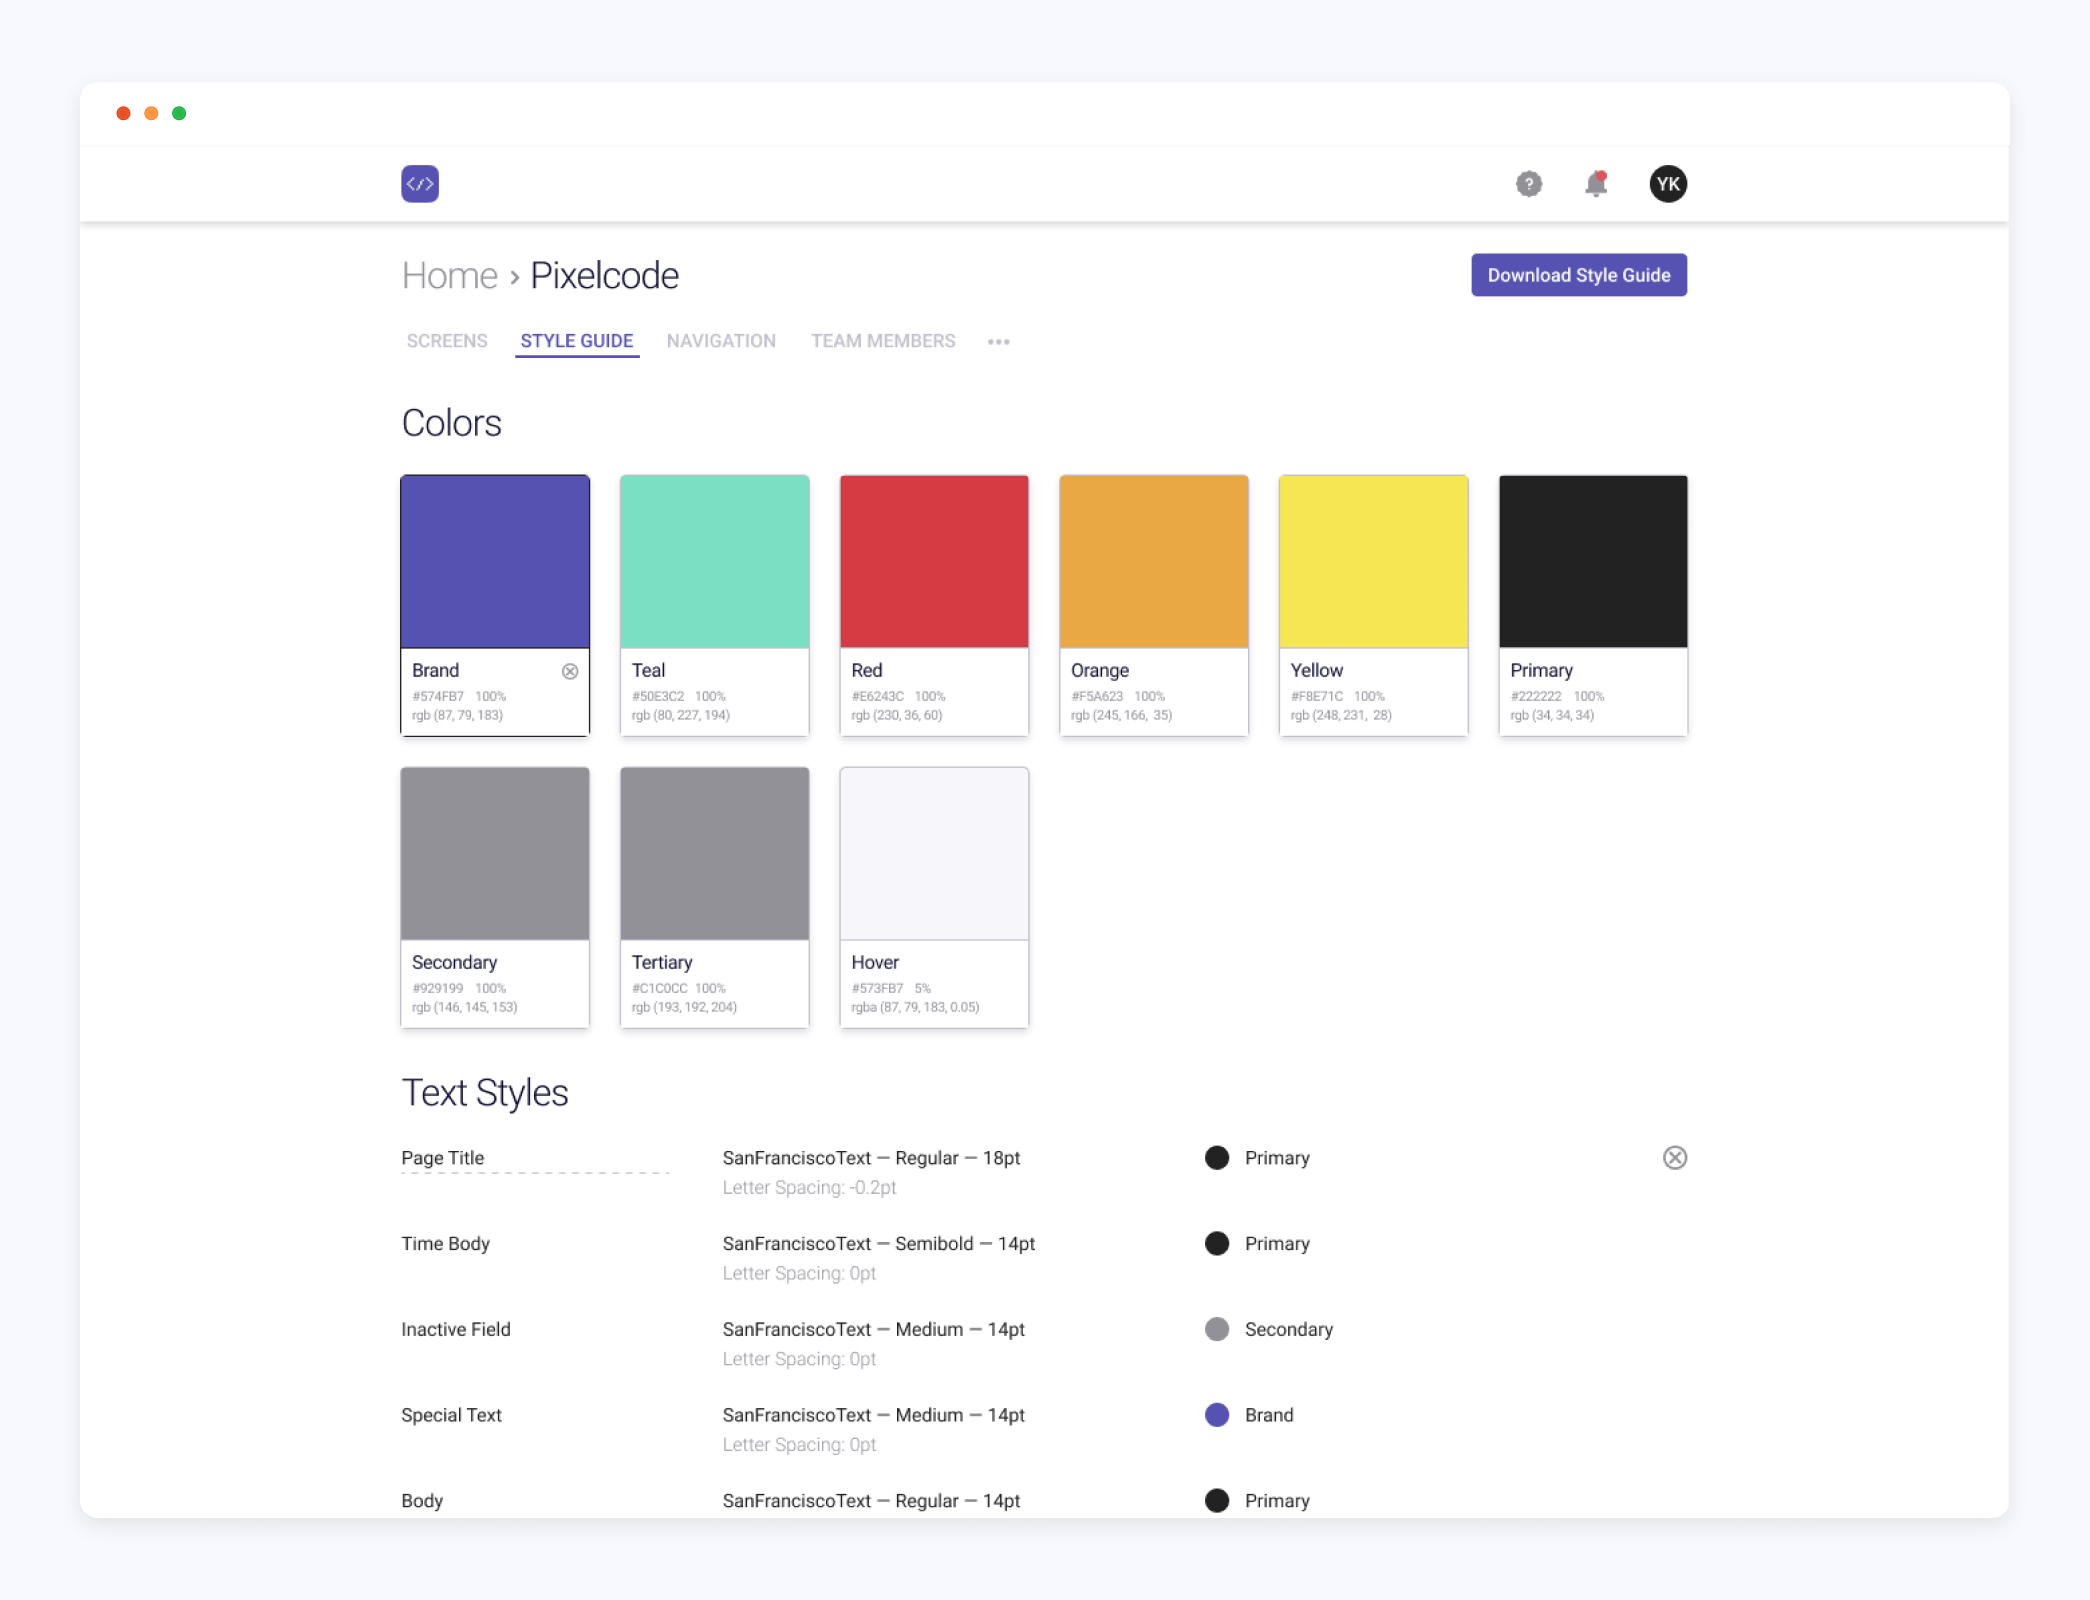Minimize window with yellow traffic light

[151, 113]
